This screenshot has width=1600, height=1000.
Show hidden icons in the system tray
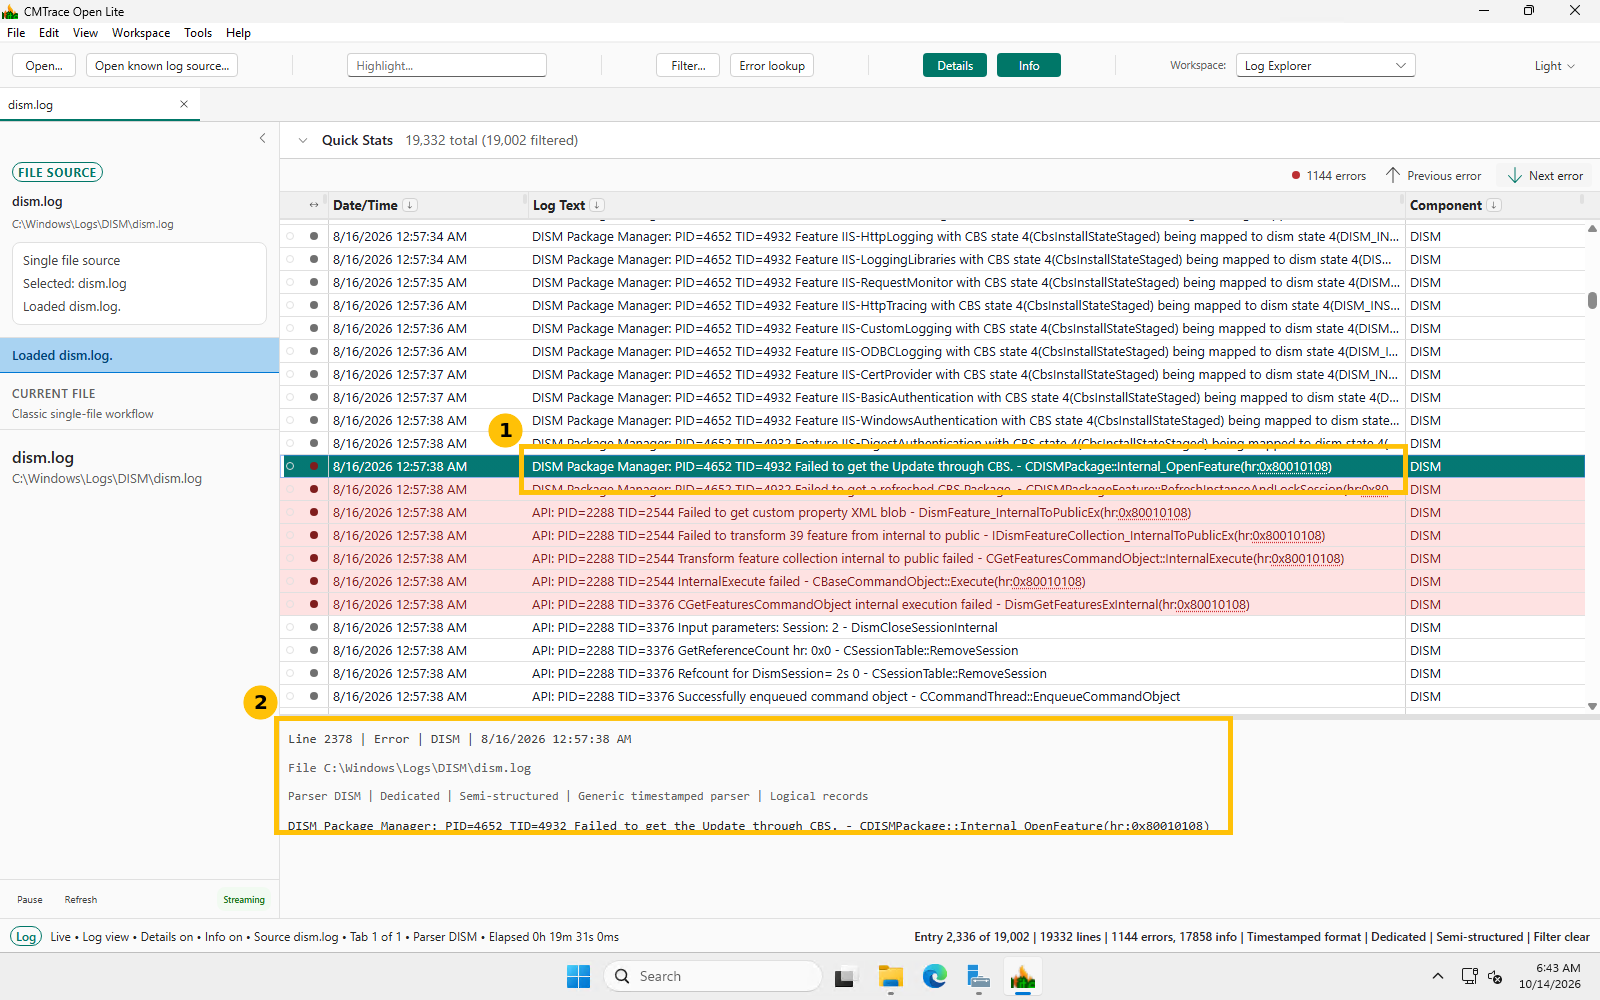1438,976
